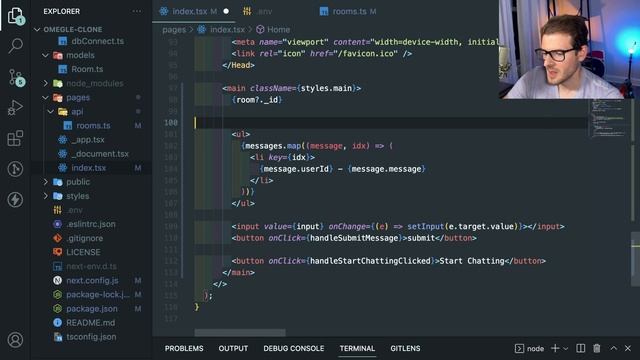Open the Thunder Client lightning icon
The image size is (640, 360).
15,200
